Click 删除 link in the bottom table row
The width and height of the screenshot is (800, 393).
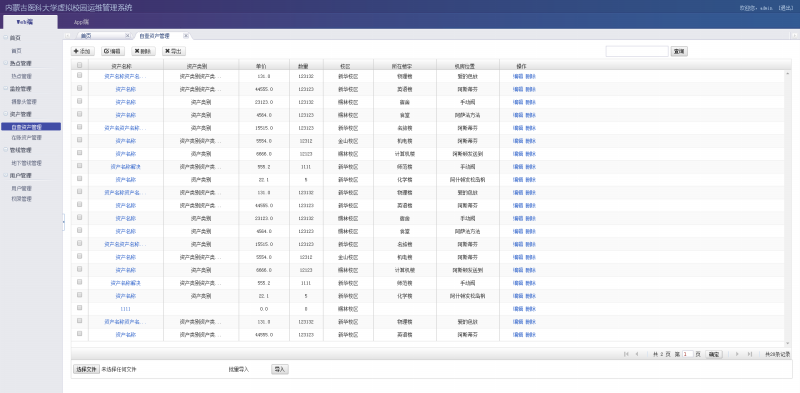(x=531, y=335)
